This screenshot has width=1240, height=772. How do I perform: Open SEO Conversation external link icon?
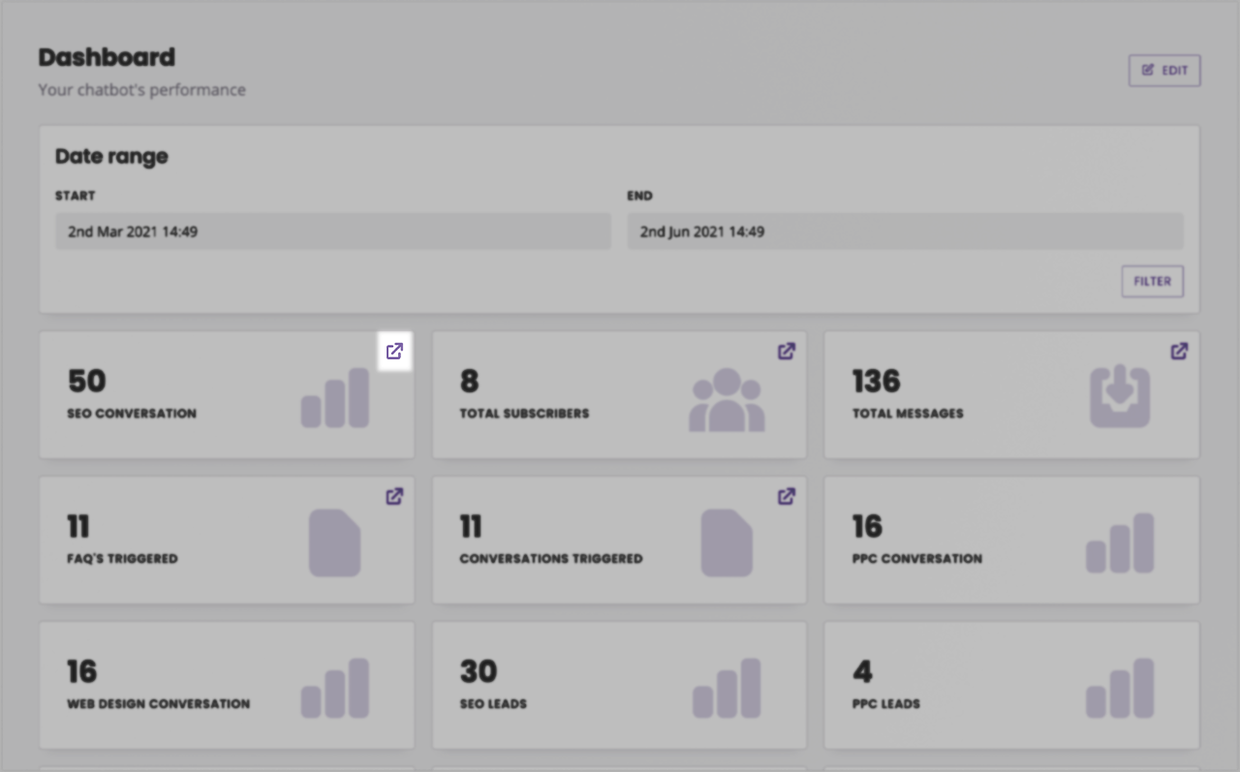click(395, 351)
